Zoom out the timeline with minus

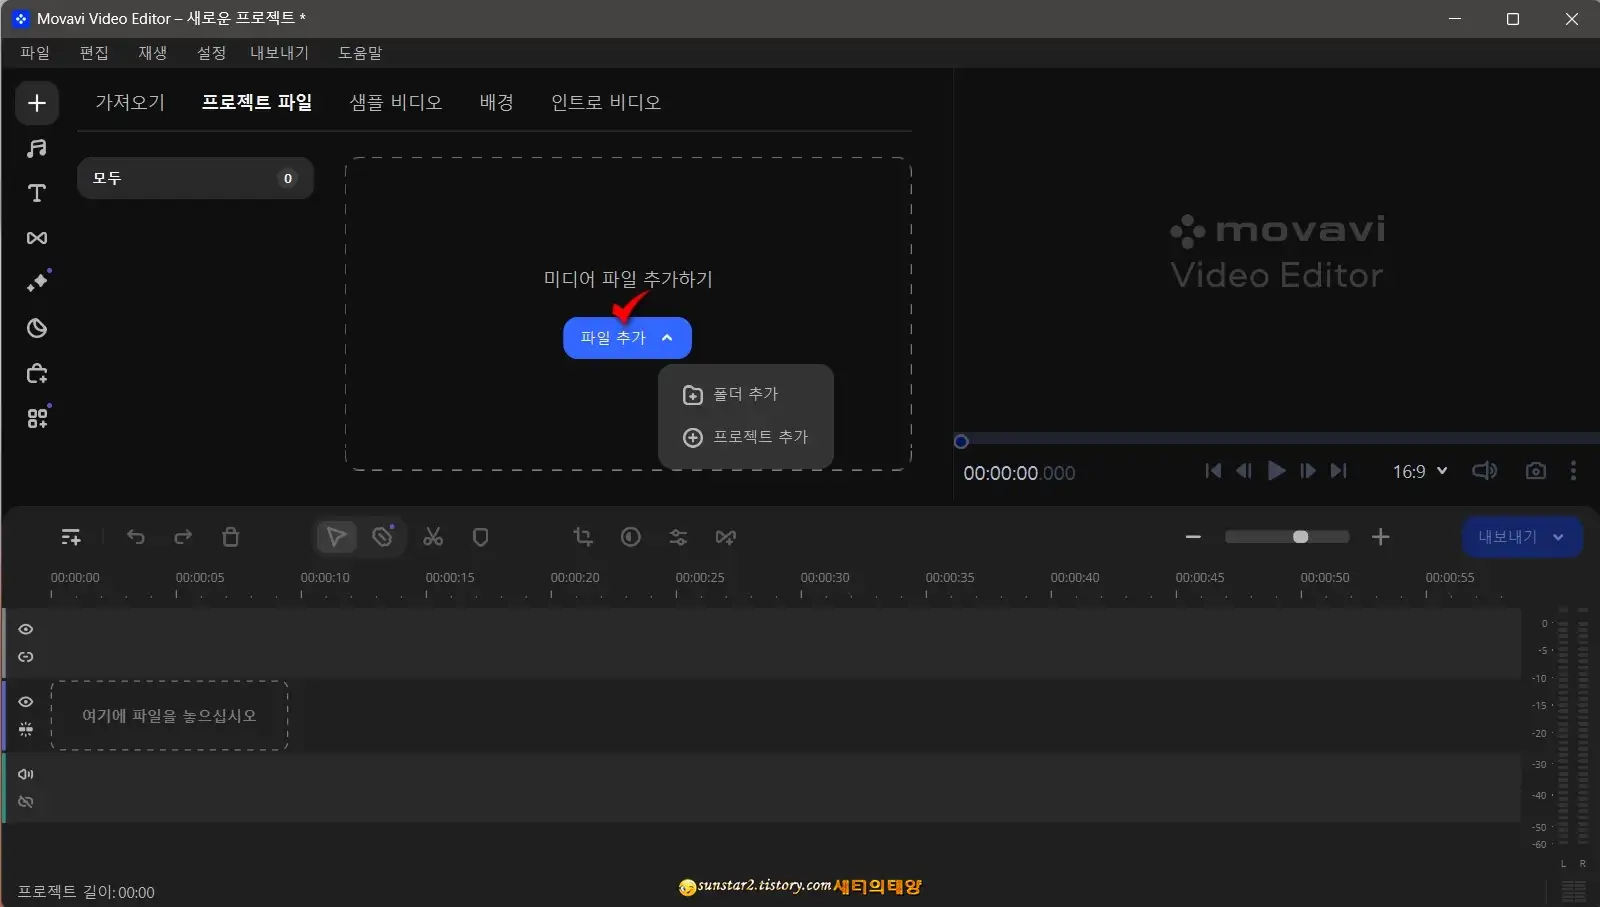pos(1193,537)
